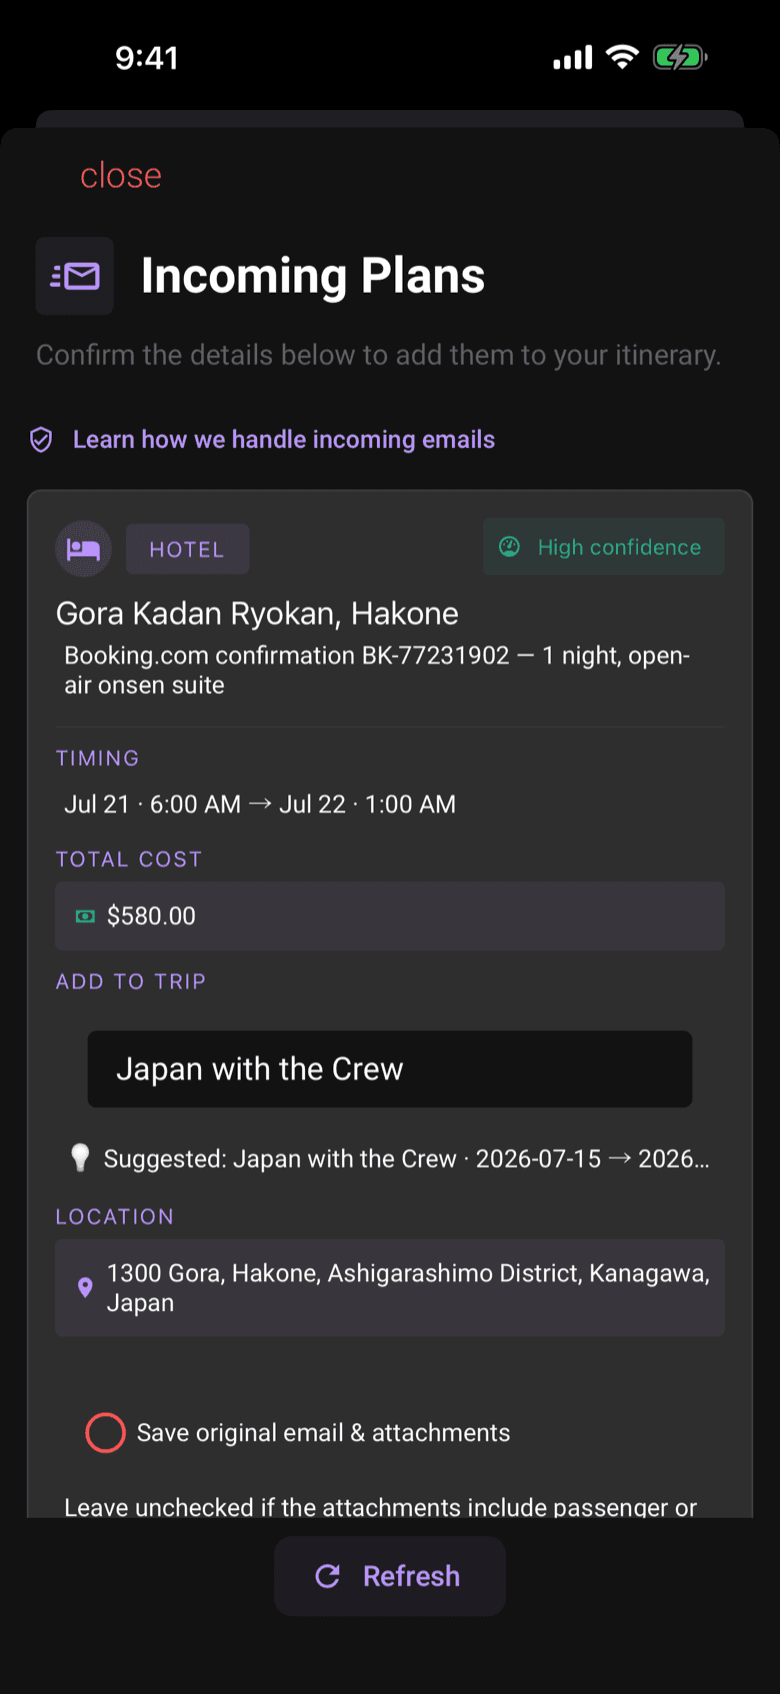Click the gauge icon in confidence badge
This screenshot has width=780, height=1694.
point(510,547)
